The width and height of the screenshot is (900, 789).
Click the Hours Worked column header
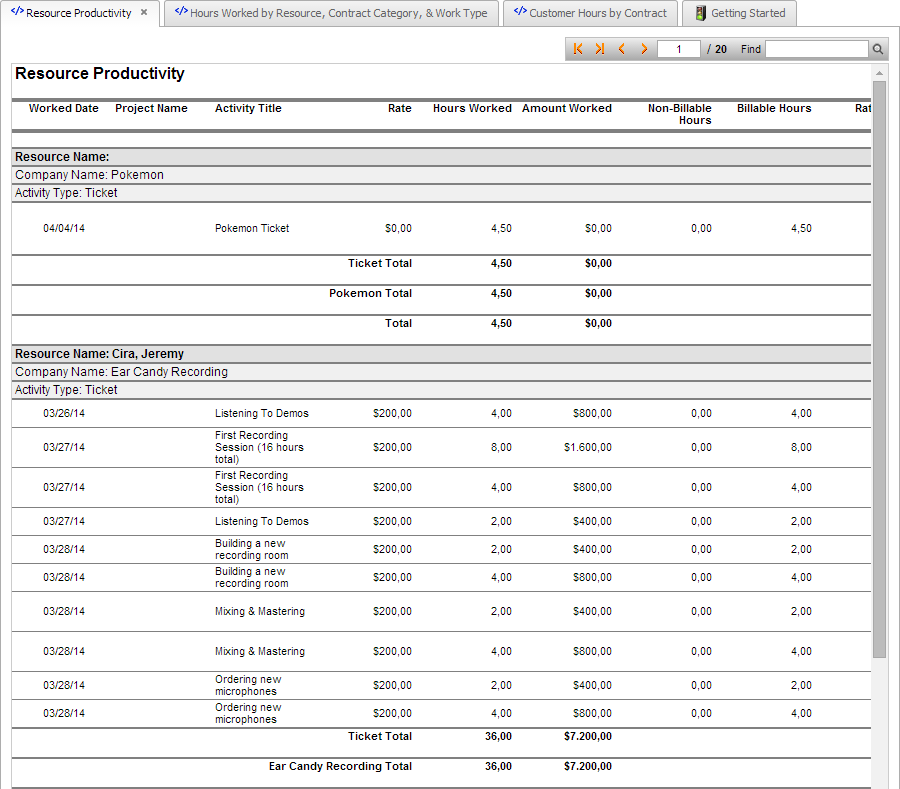(472, 108)
